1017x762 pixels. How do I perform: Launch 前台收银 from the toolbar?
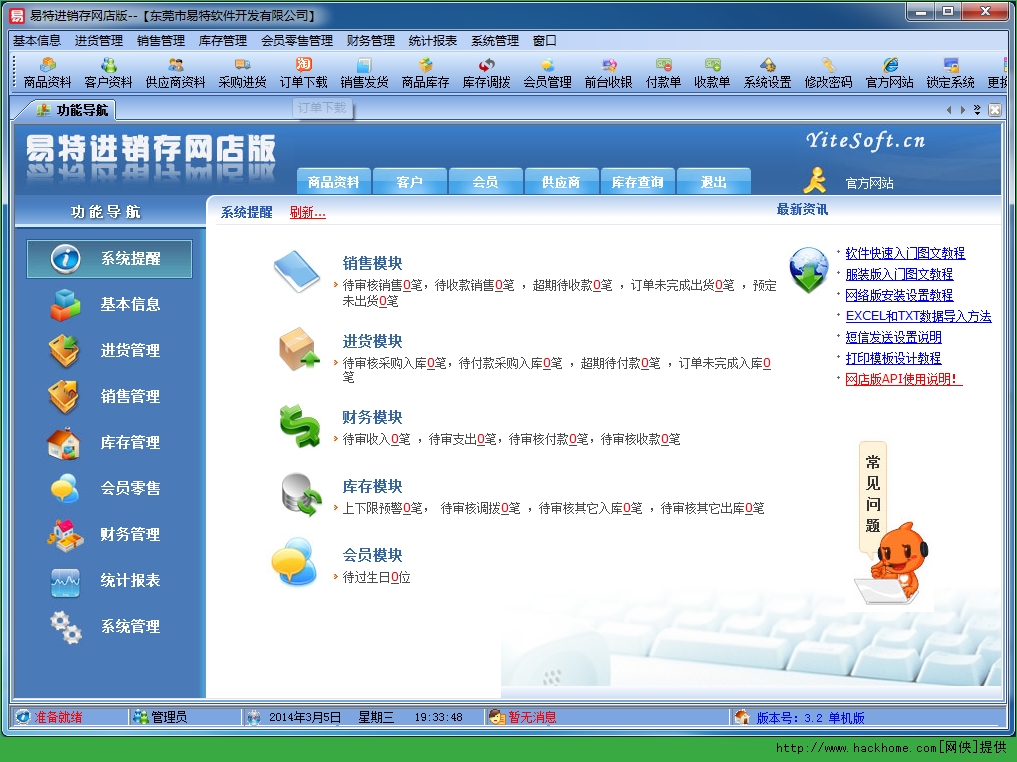[x=608, y=73]
